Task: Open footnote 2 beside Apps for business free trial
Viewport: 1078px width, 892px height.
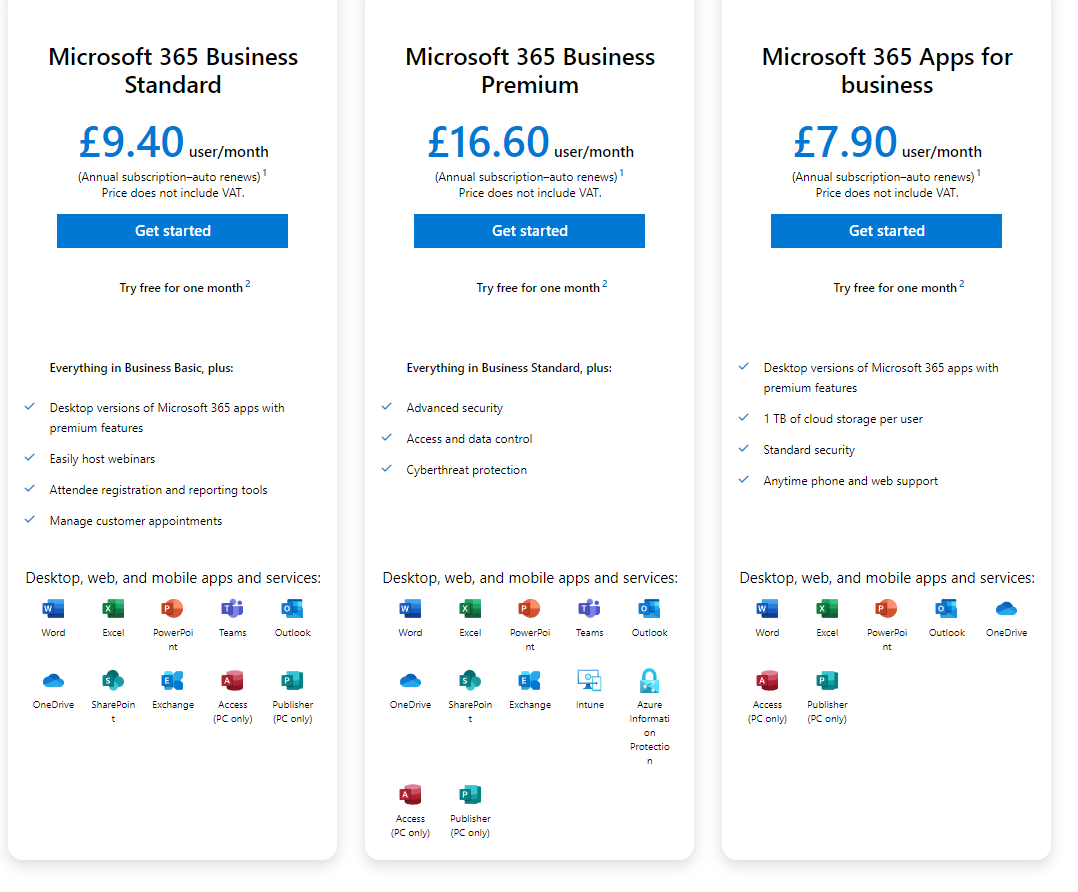Action: tap(962, 283)
